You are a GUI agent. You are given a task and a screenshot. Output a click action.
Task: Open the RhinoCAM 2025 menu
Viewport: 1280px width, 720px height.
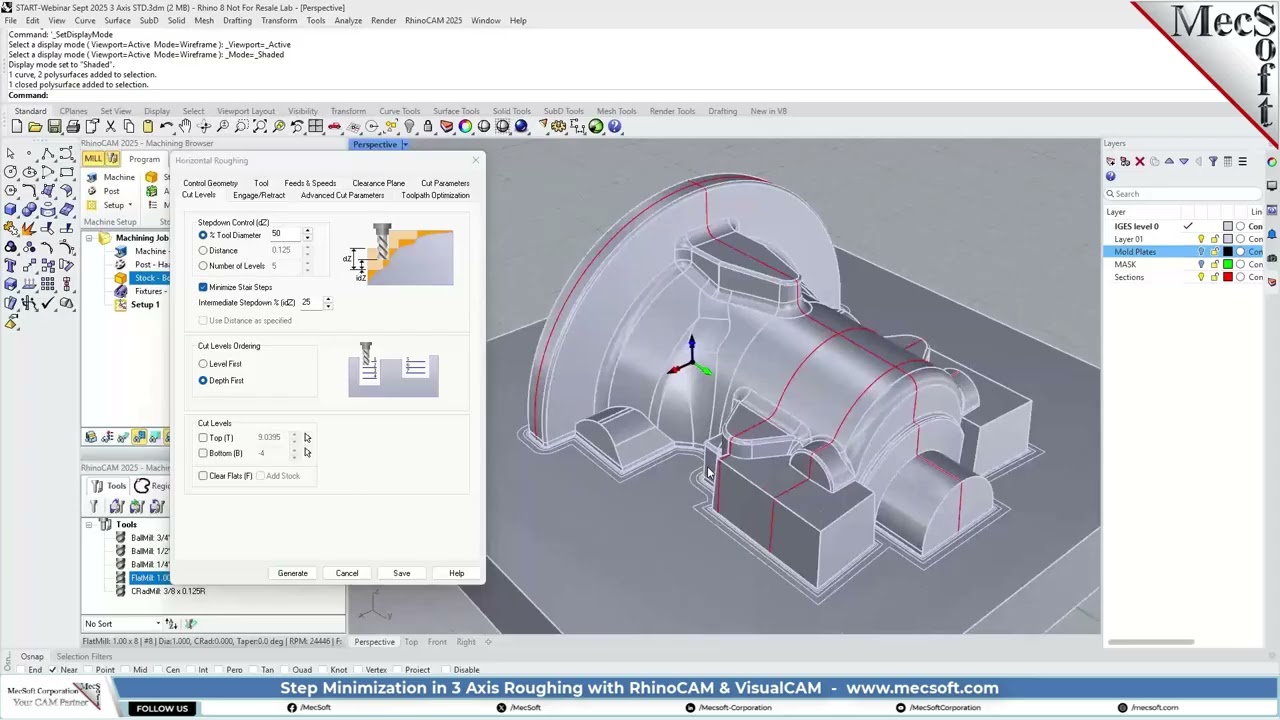point(433,20)
